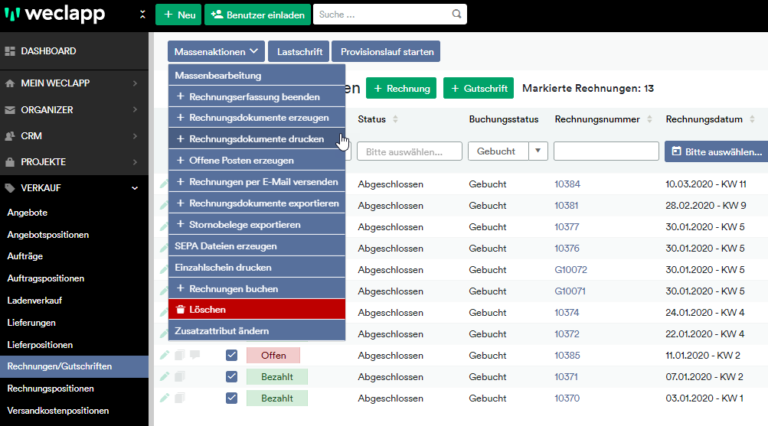Edit invoice 10371 with pencil icon
The height and width of the screenshot is (426, 768).
point(165,376)
